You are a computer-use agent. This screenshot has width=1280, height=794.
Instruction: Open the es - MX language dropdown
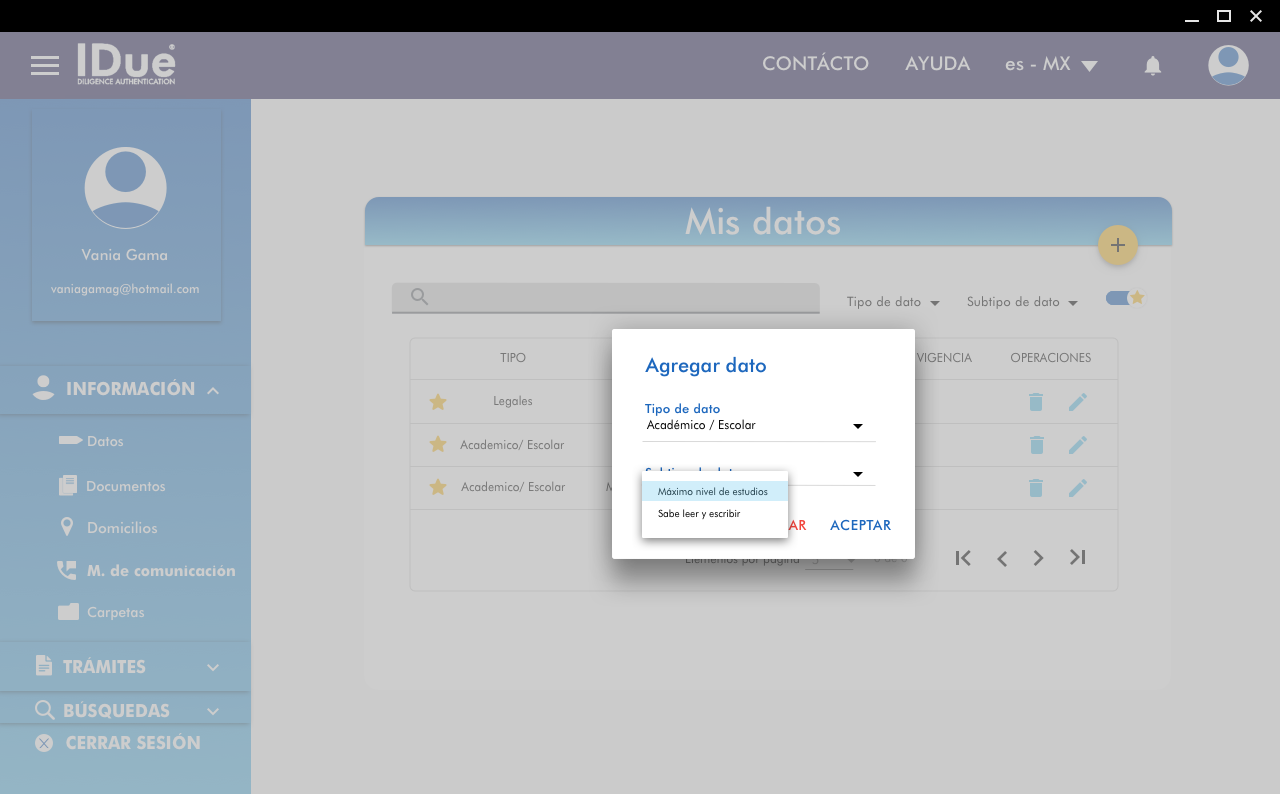click(x=1050, y=65)
